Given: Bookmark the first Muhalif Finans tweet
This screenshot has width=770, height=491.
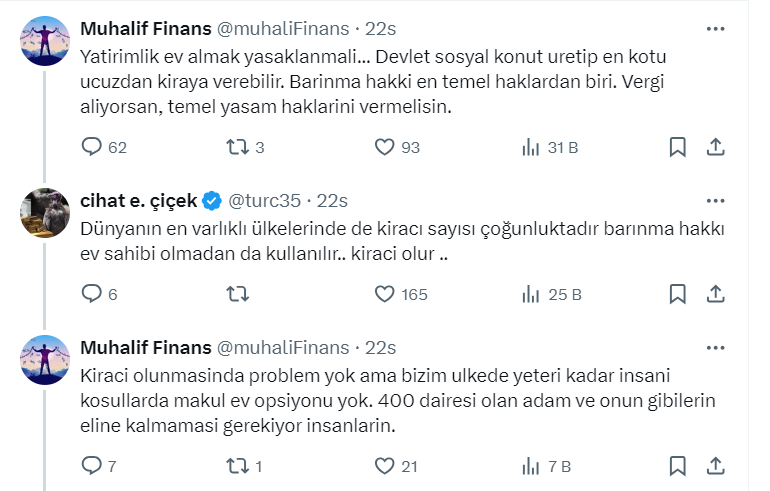Looking at the screenshot, I should tap(677, 148).
